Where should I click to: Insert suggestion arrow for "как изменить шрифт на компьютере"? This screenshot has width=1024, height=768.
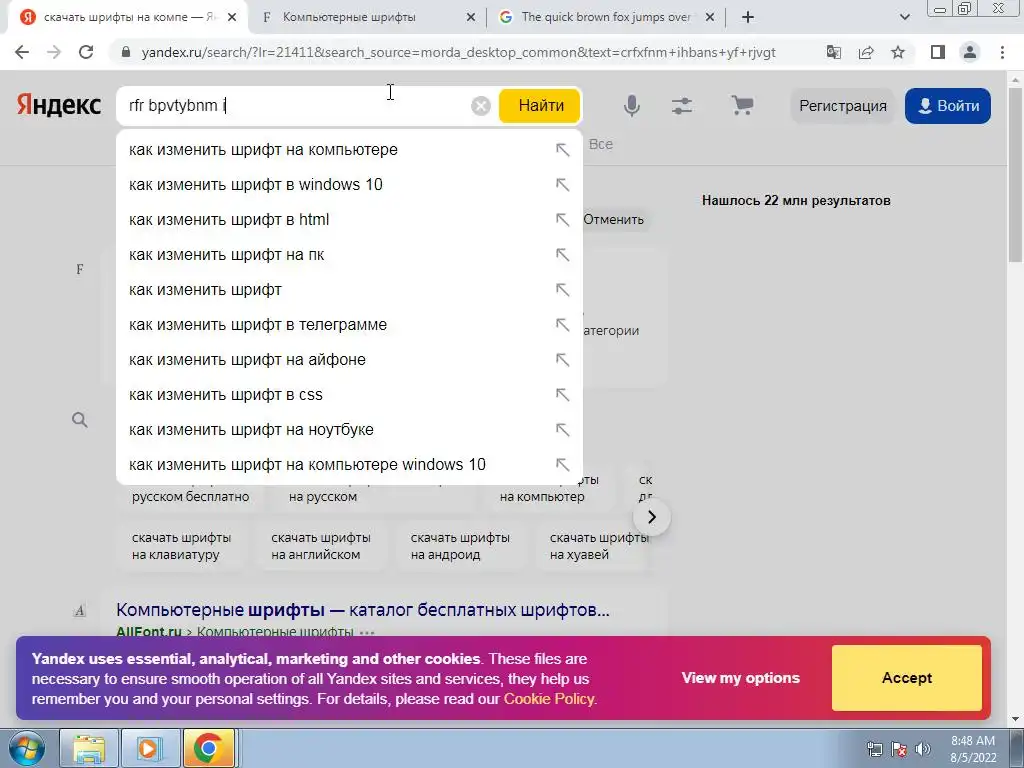click(x=562, y=150)
